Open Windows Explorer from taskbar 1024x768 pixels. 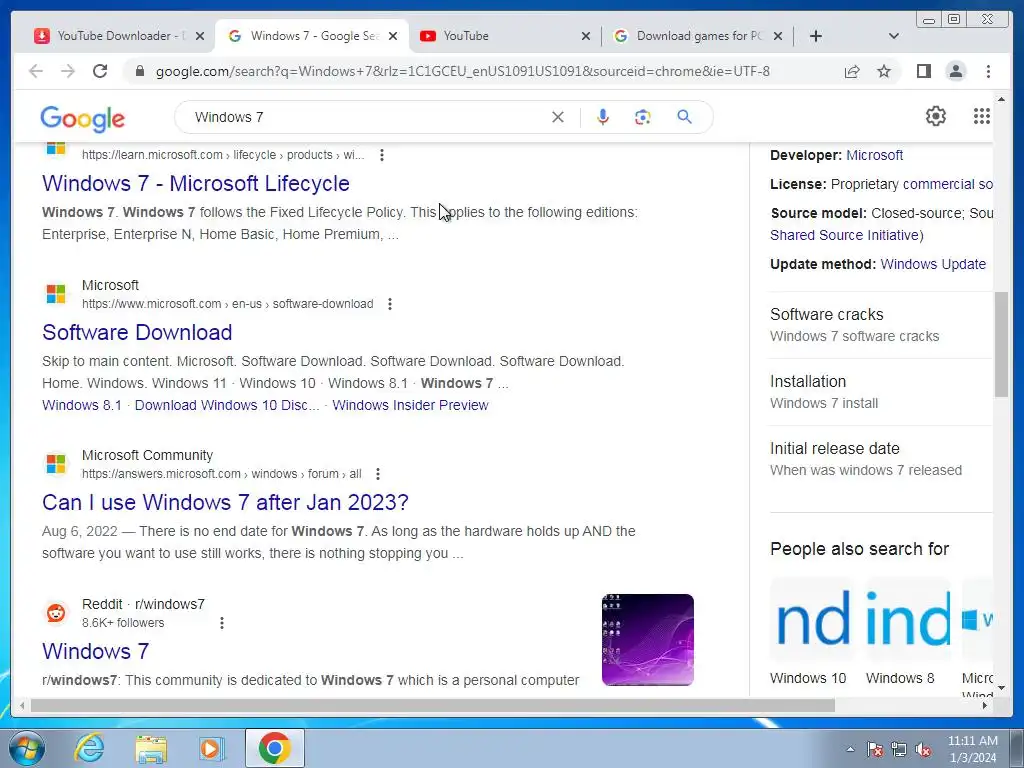point(151,748)
